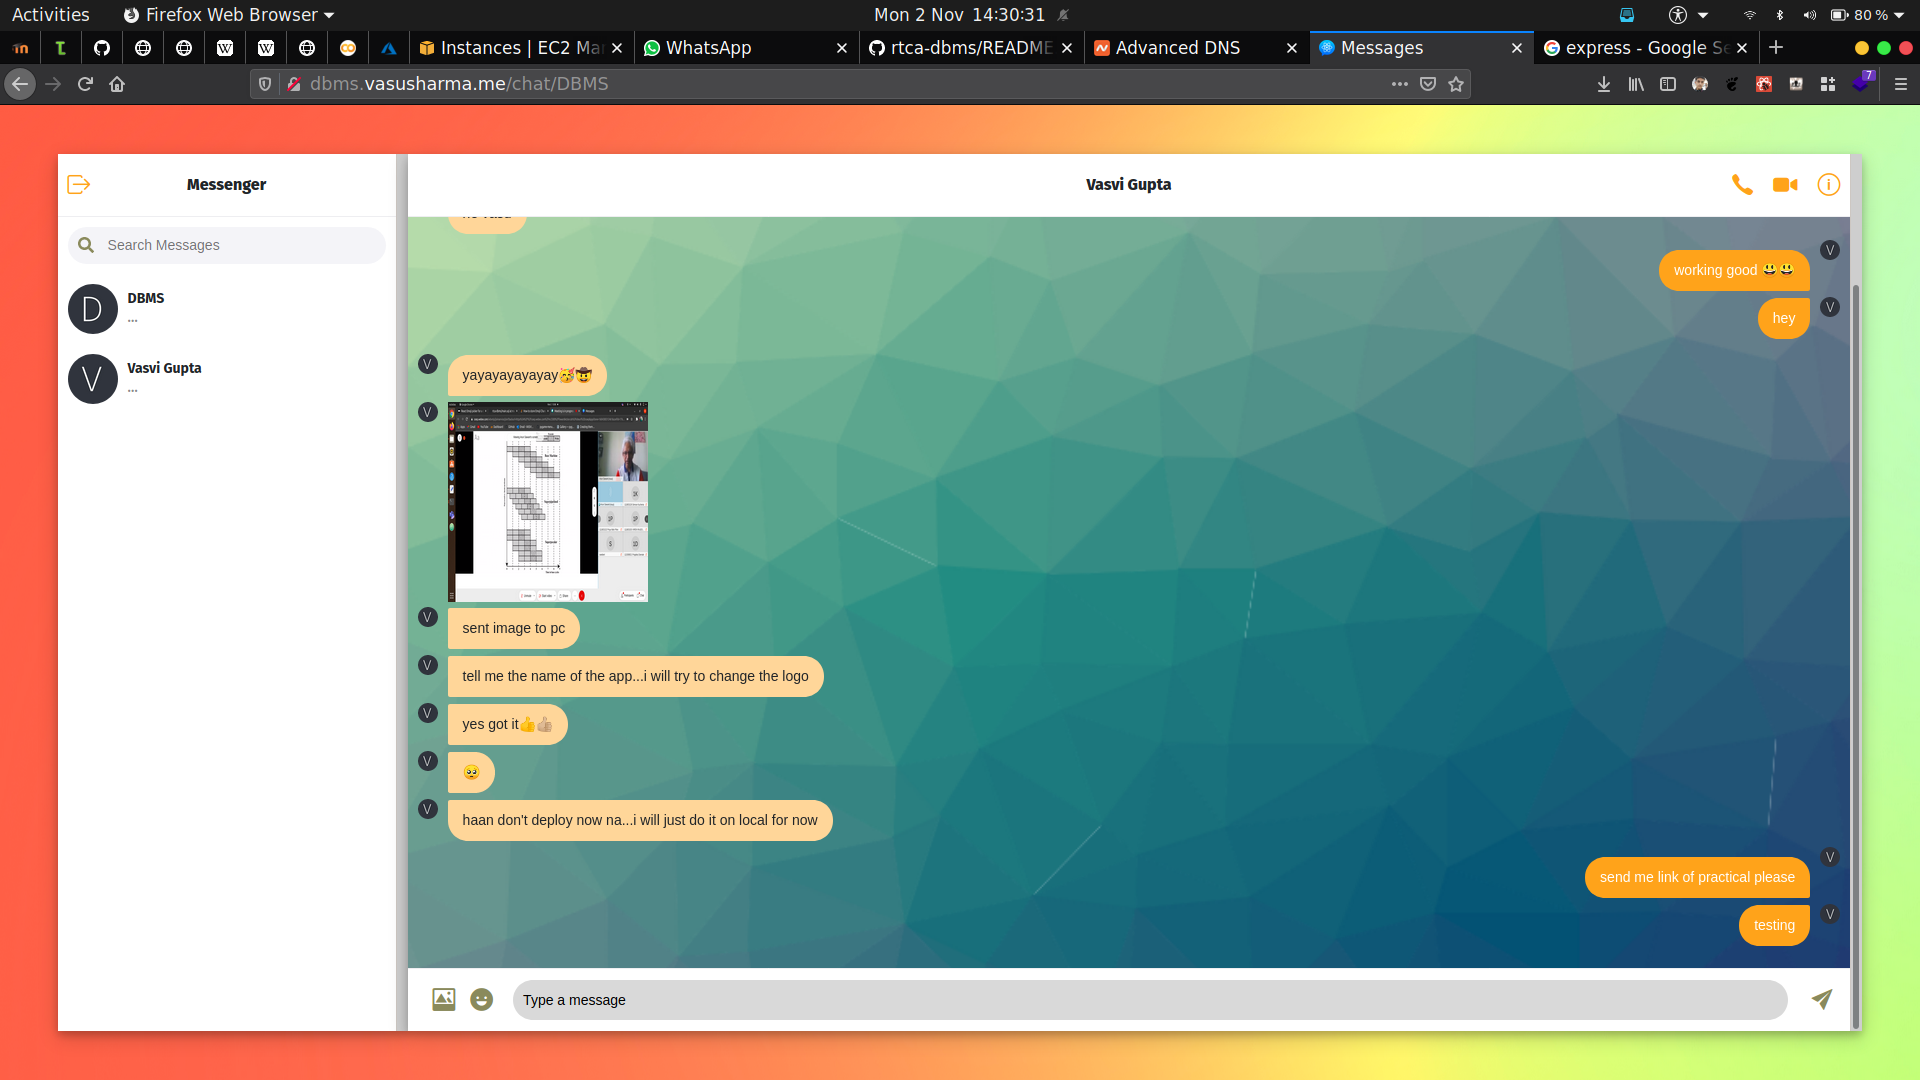
Task: Open the chat info icon
Action: tap(1828, 185)
